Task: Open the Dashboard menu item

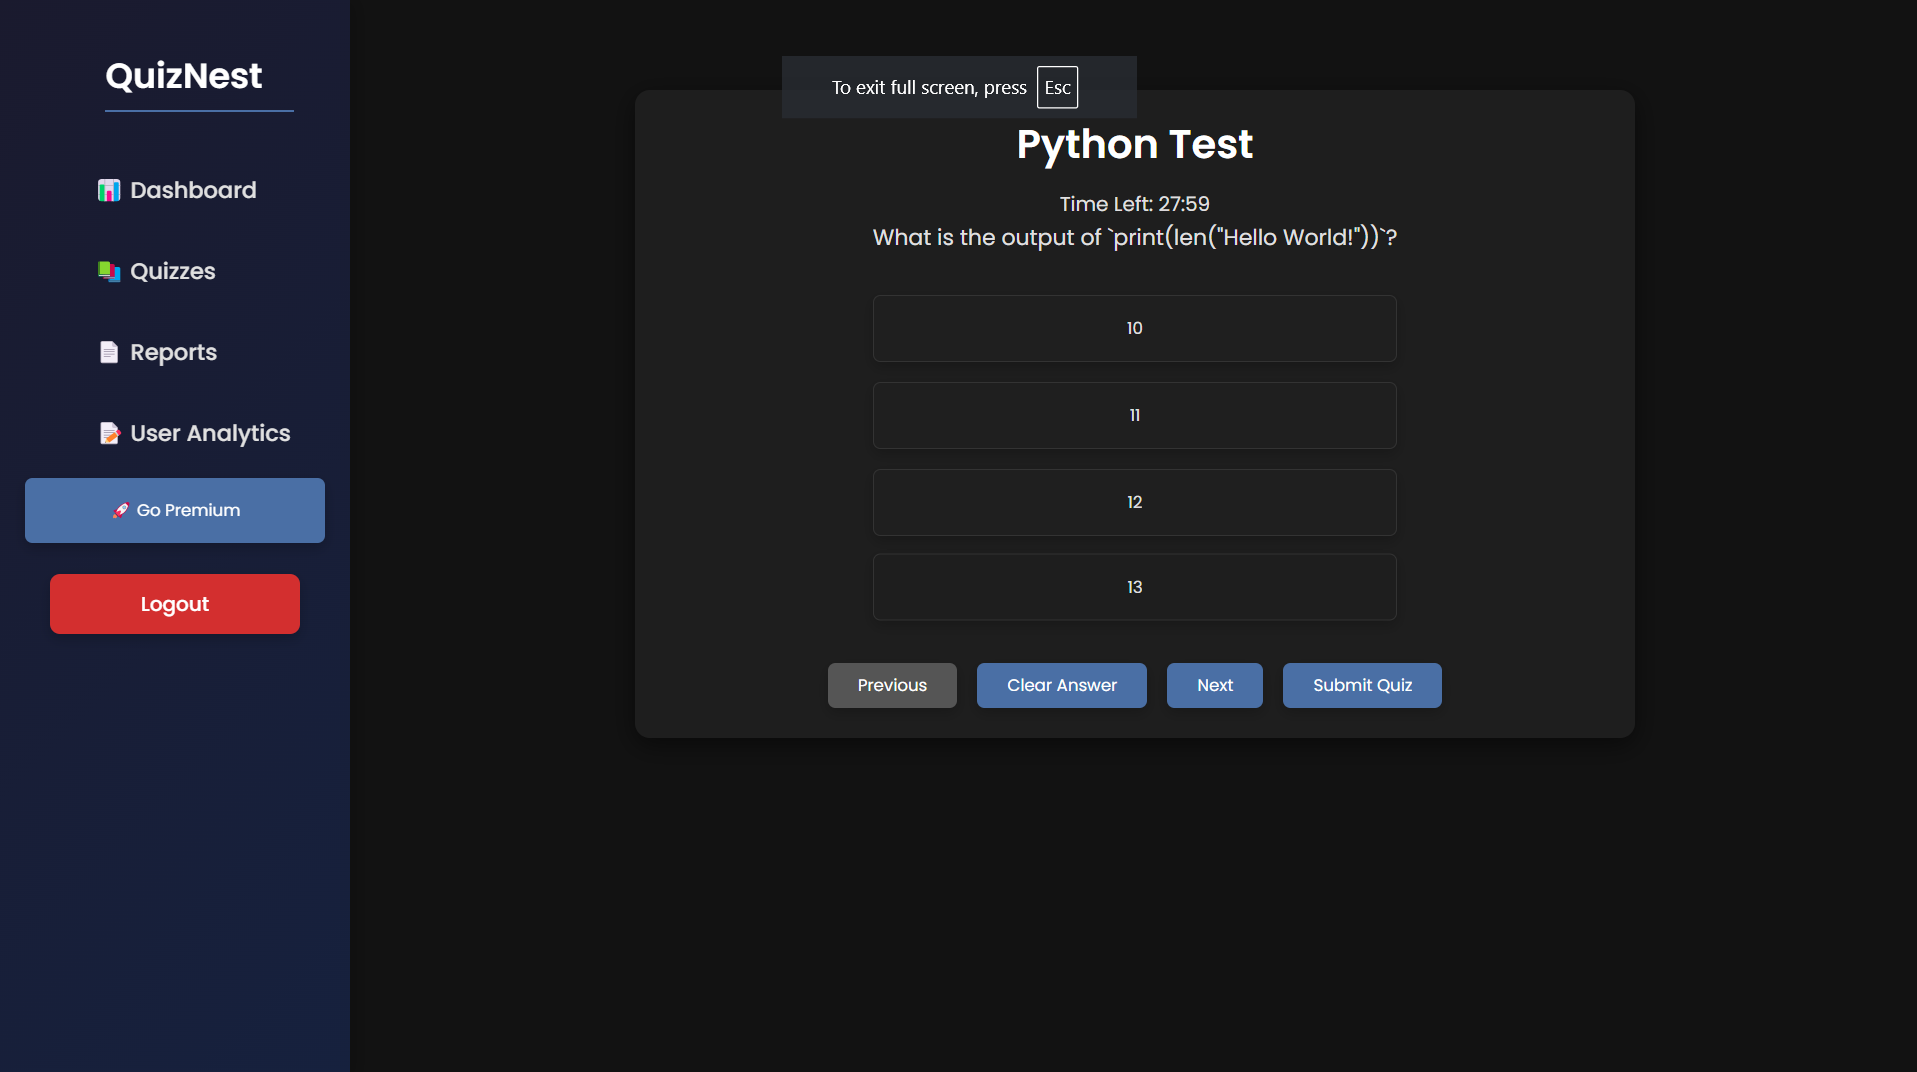Action: 193,190
